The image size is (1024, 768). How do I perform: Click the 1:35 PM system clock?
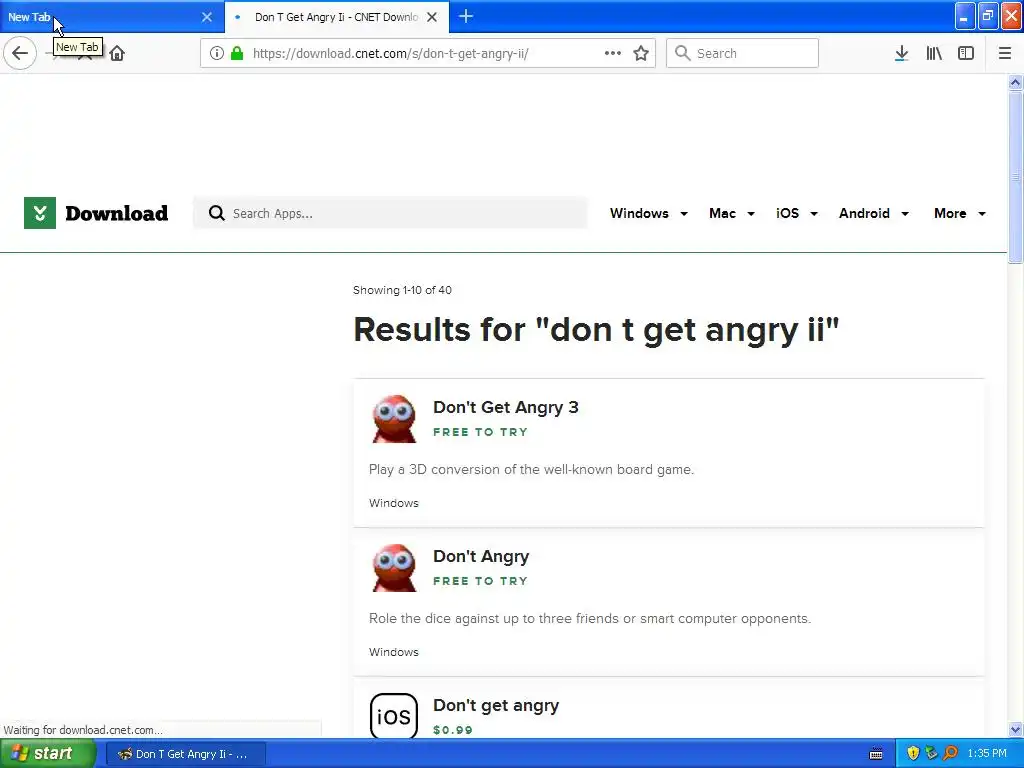click(x=987, y=753)
